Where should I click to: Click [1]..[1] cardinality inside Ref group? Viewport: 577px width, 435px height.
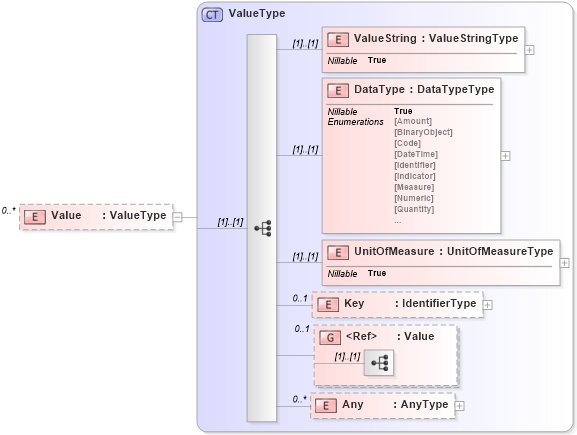(347, 357)
